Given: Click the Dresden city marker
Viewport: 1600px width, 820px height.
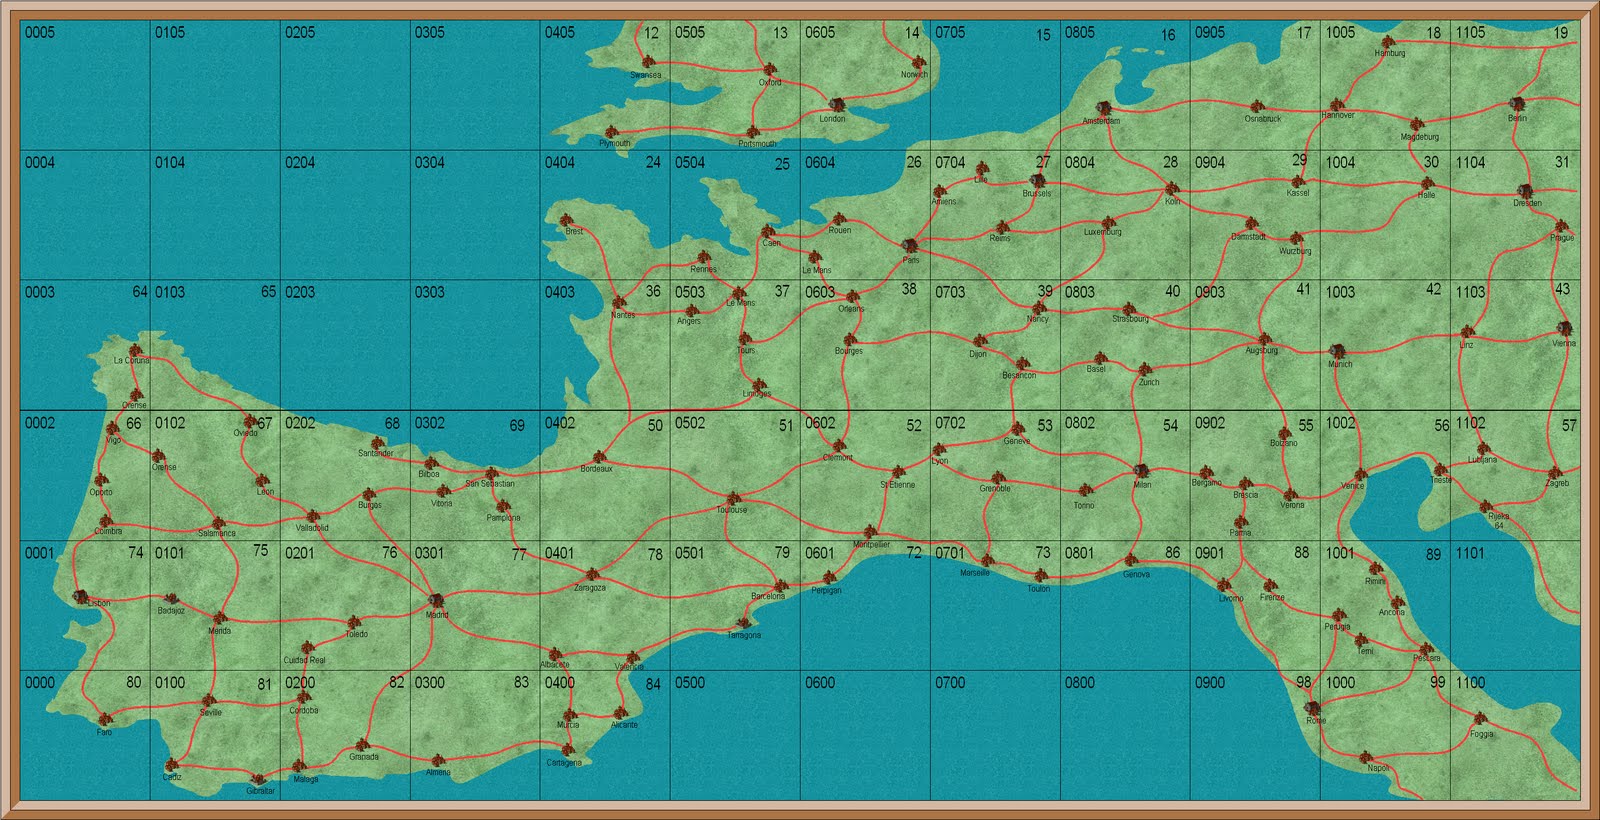Looking at the screenshot, I should click(1525, 190).
